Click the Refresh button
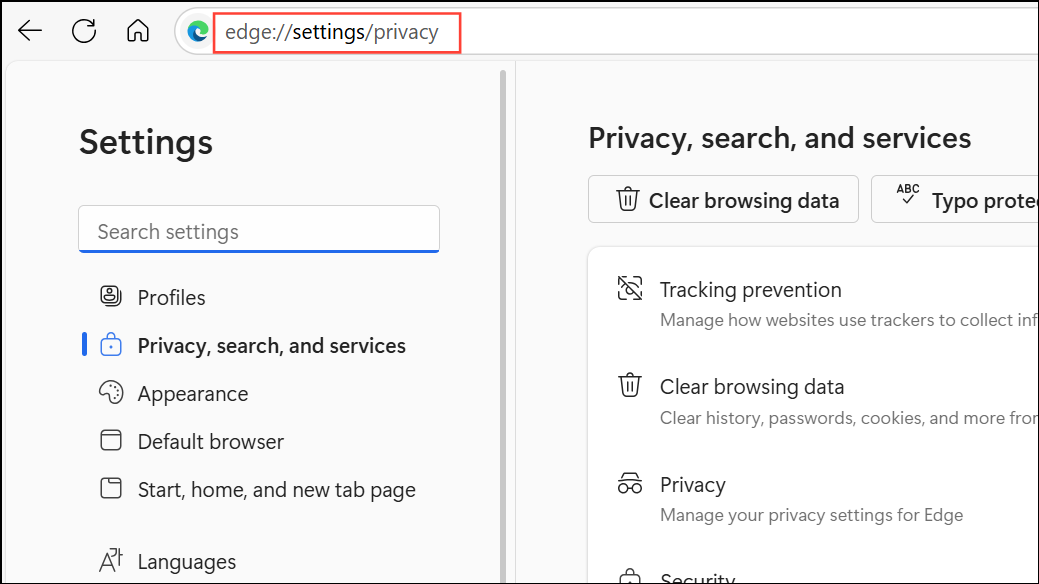Image resolution: width=1039 pixels, height=584 pixels. pyautogui.click(x=84, y=30)
